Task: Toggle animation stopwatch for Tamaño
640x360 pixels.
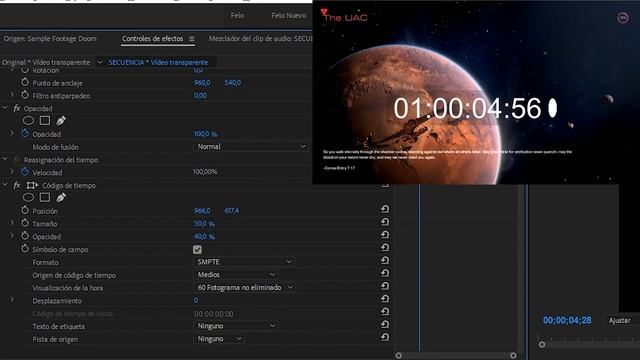Action: pyautogui.click(x=25, y=223)
